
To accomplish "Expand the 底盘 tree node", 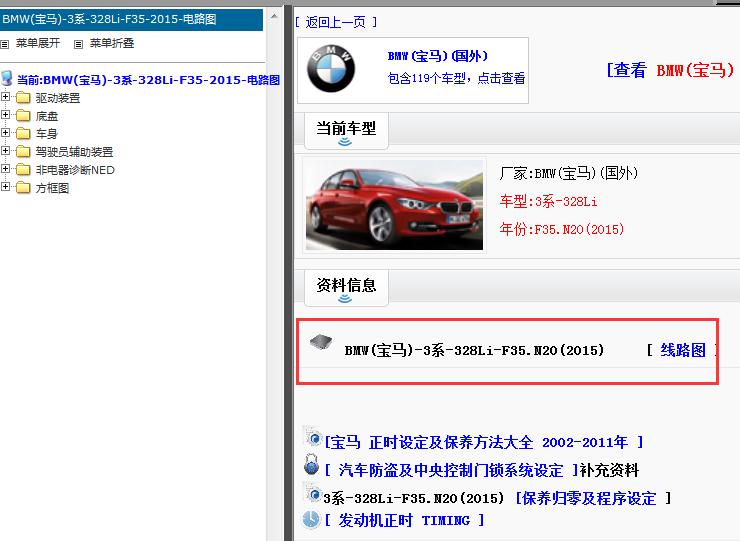I will pos(5,115).
